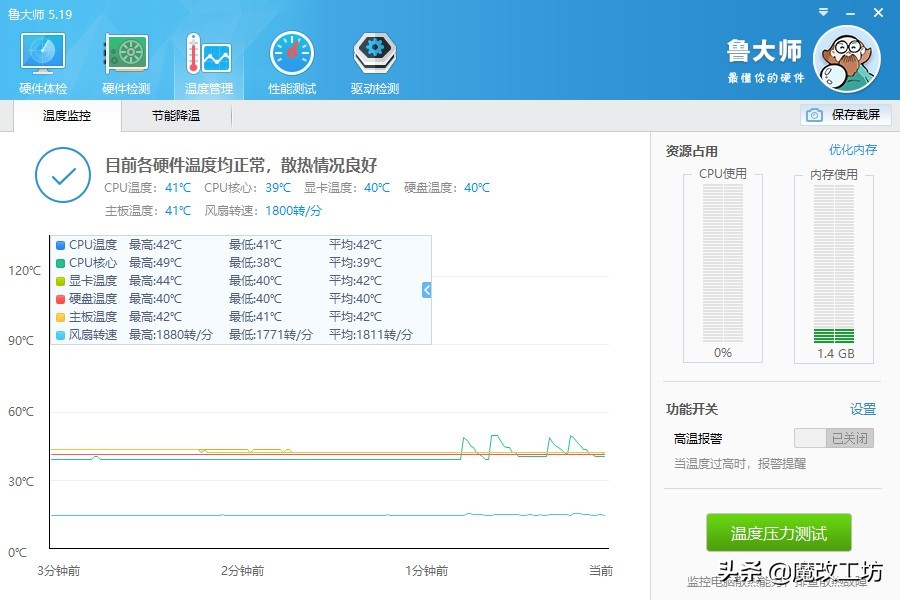The height and width of the screenshot is (600, 900).
Task: Click the green 显卡温度 color swatch
Action: pos(61,281)
